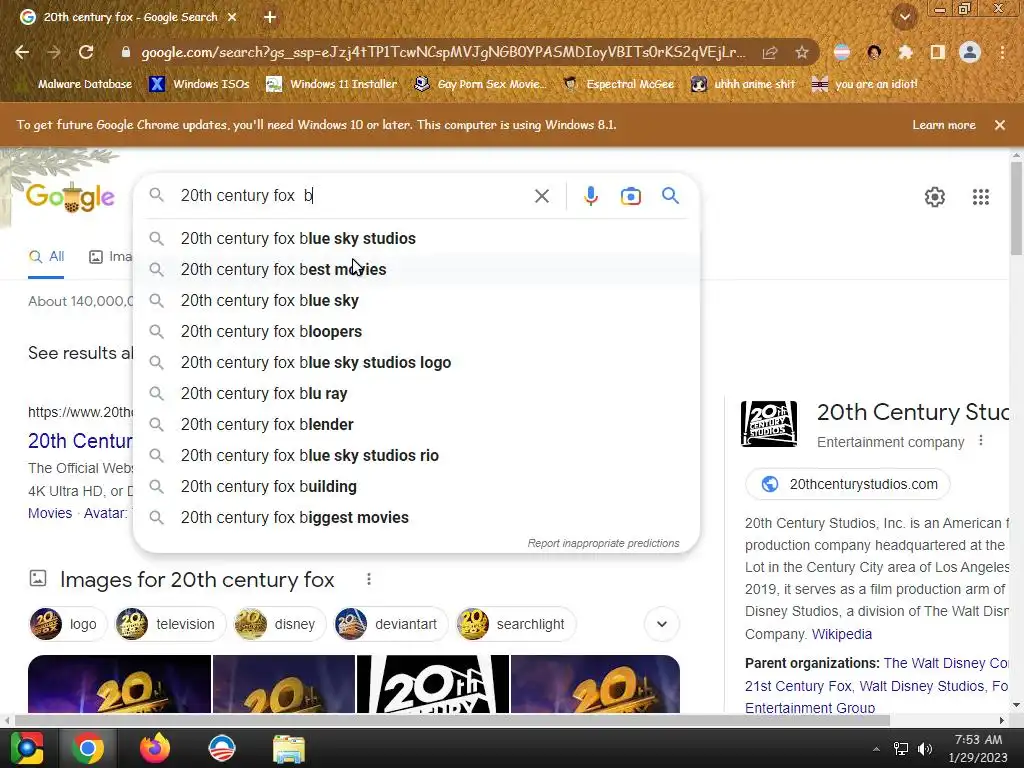
Task: Clear the search box text
Action: tap(541, 196)
